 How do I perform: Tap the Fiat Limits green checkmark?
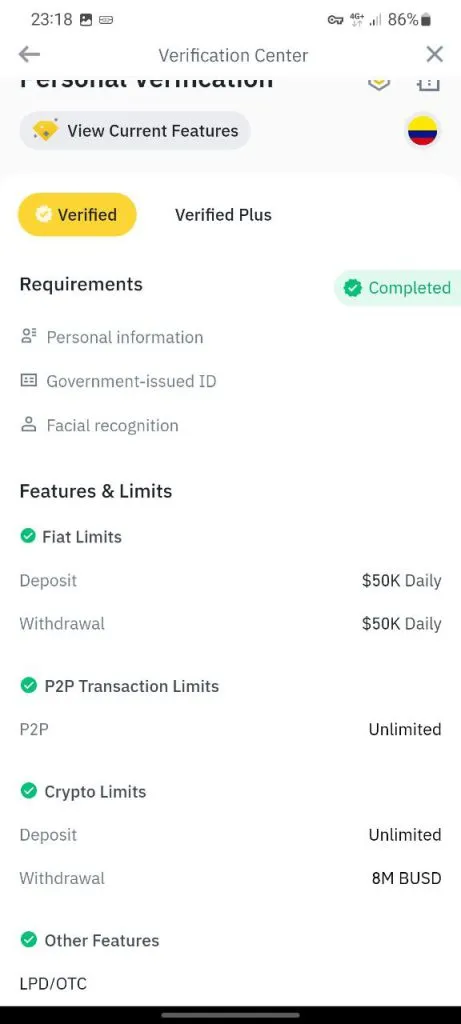coord(27,536)
